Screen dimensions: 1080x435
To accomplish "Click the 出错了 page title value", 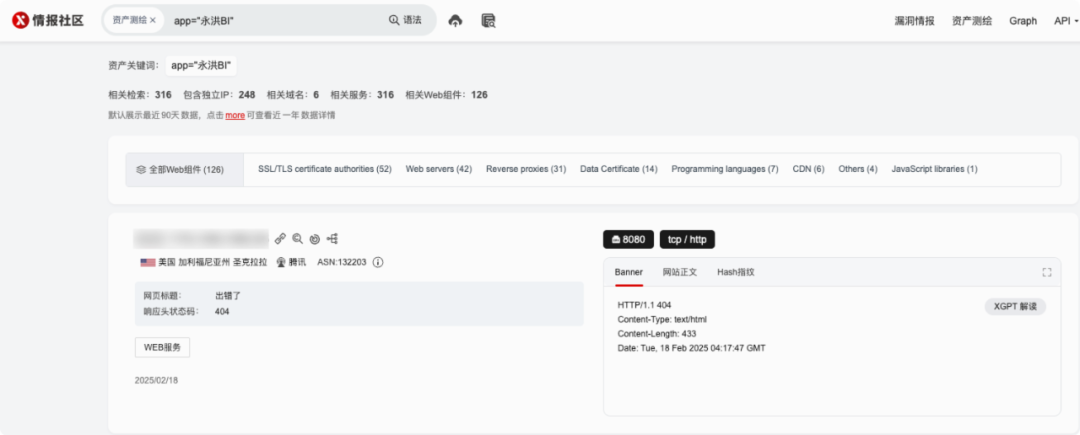I will point(228,296).
